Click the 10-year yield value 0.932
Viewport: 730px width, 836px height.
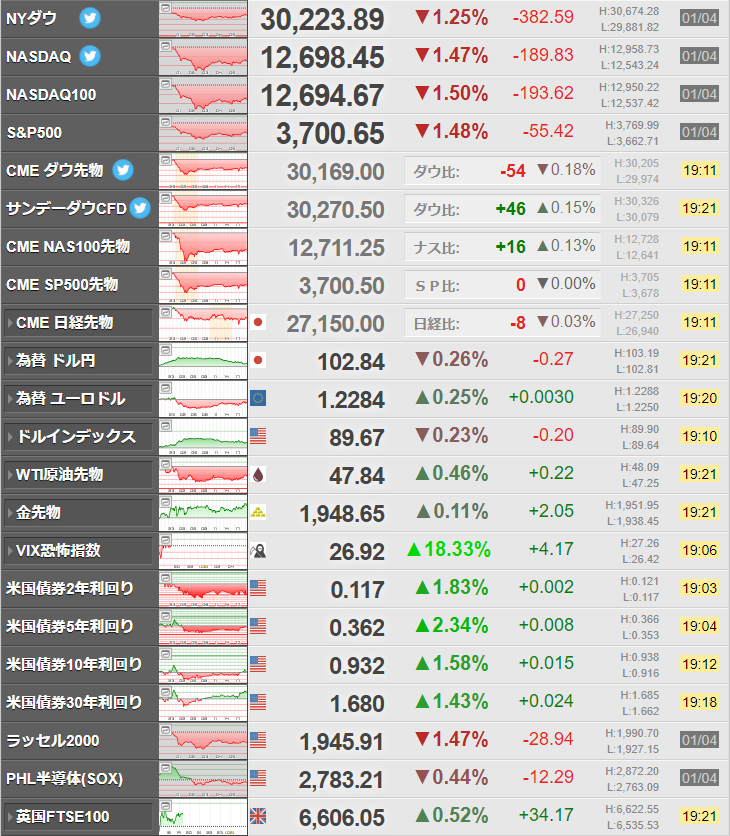(x=357, y=666)
